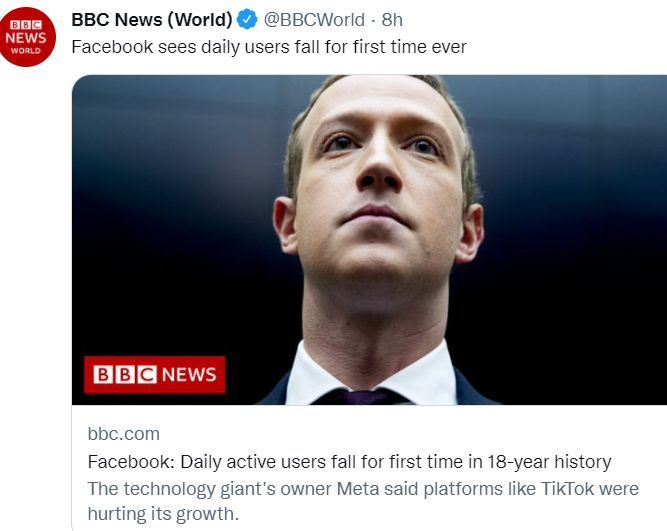Click the bbc.com domain label

click(123, 434)
